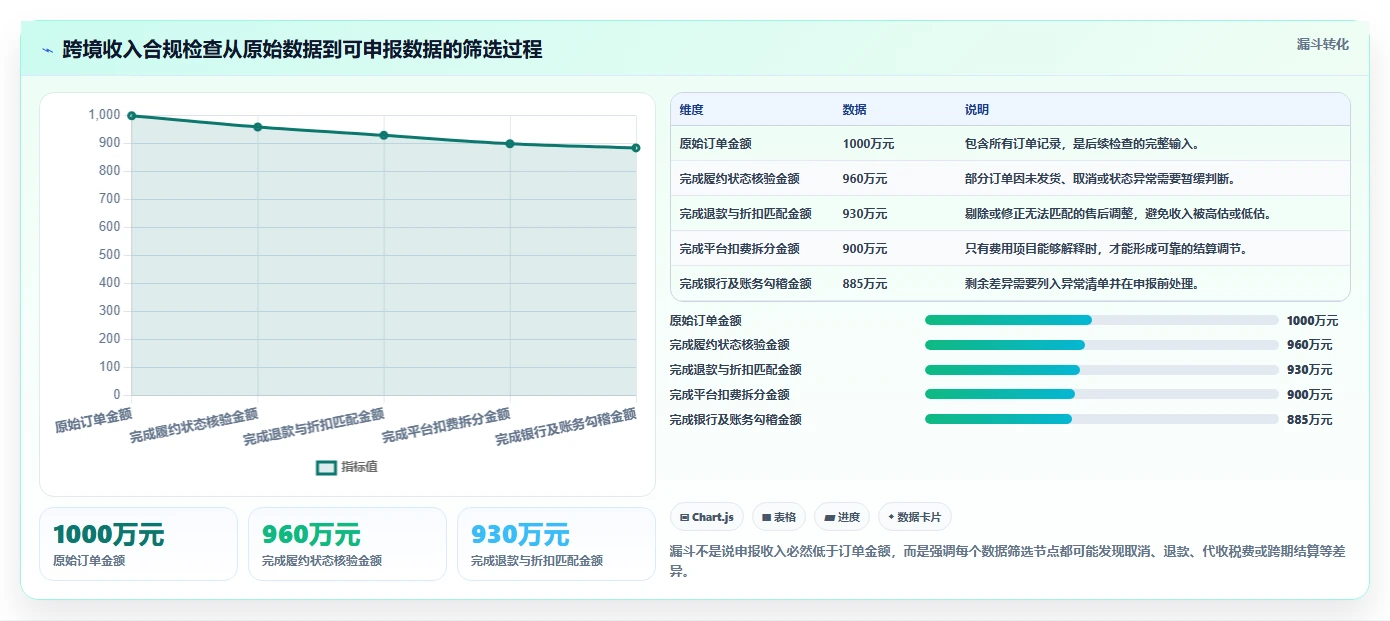Click the 885万元 value beside the progress bar
The height and width of the screenshot is (621, 1390).
click(x=1309, y=420)
